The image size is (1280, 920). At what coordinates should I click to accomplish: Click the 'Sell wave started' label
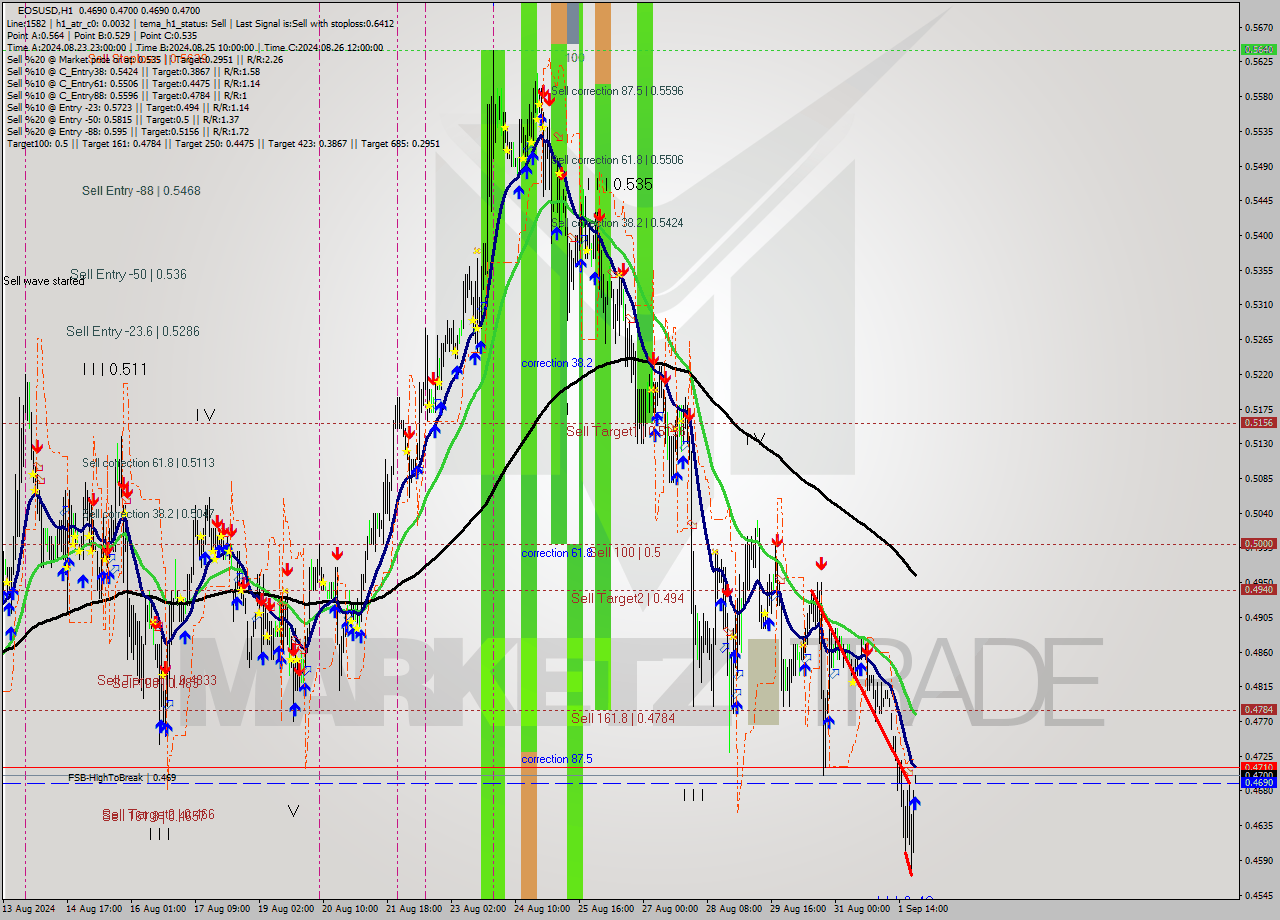coord(44,281)
